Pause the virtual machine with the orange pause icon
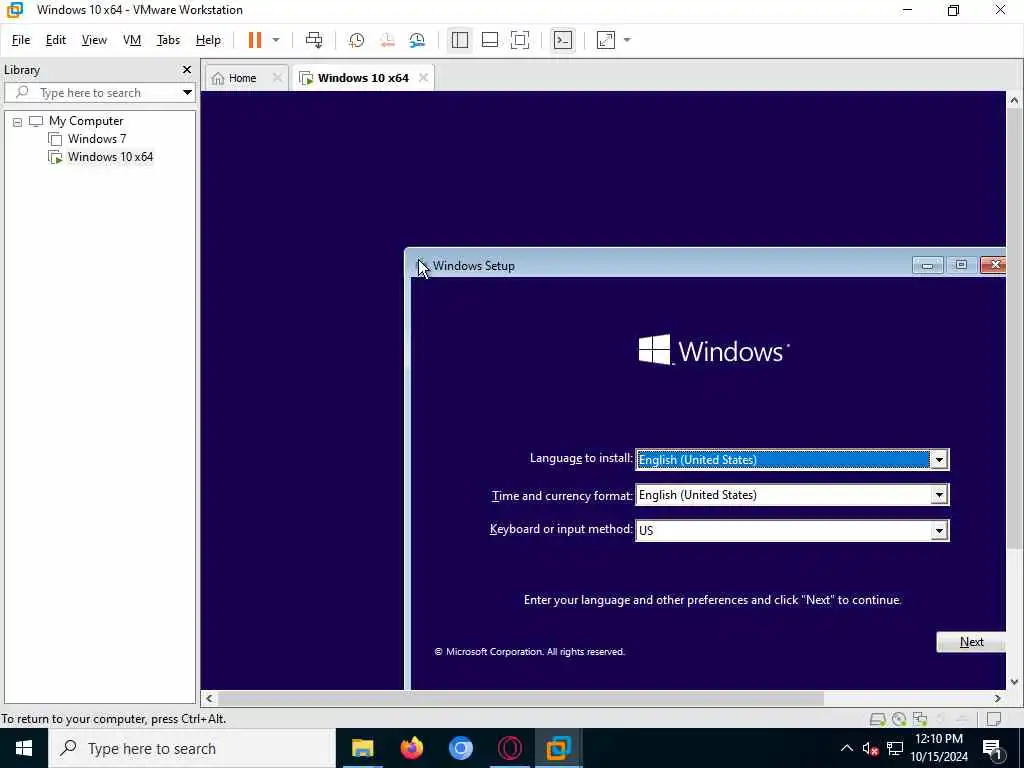 tap(255, 40)
